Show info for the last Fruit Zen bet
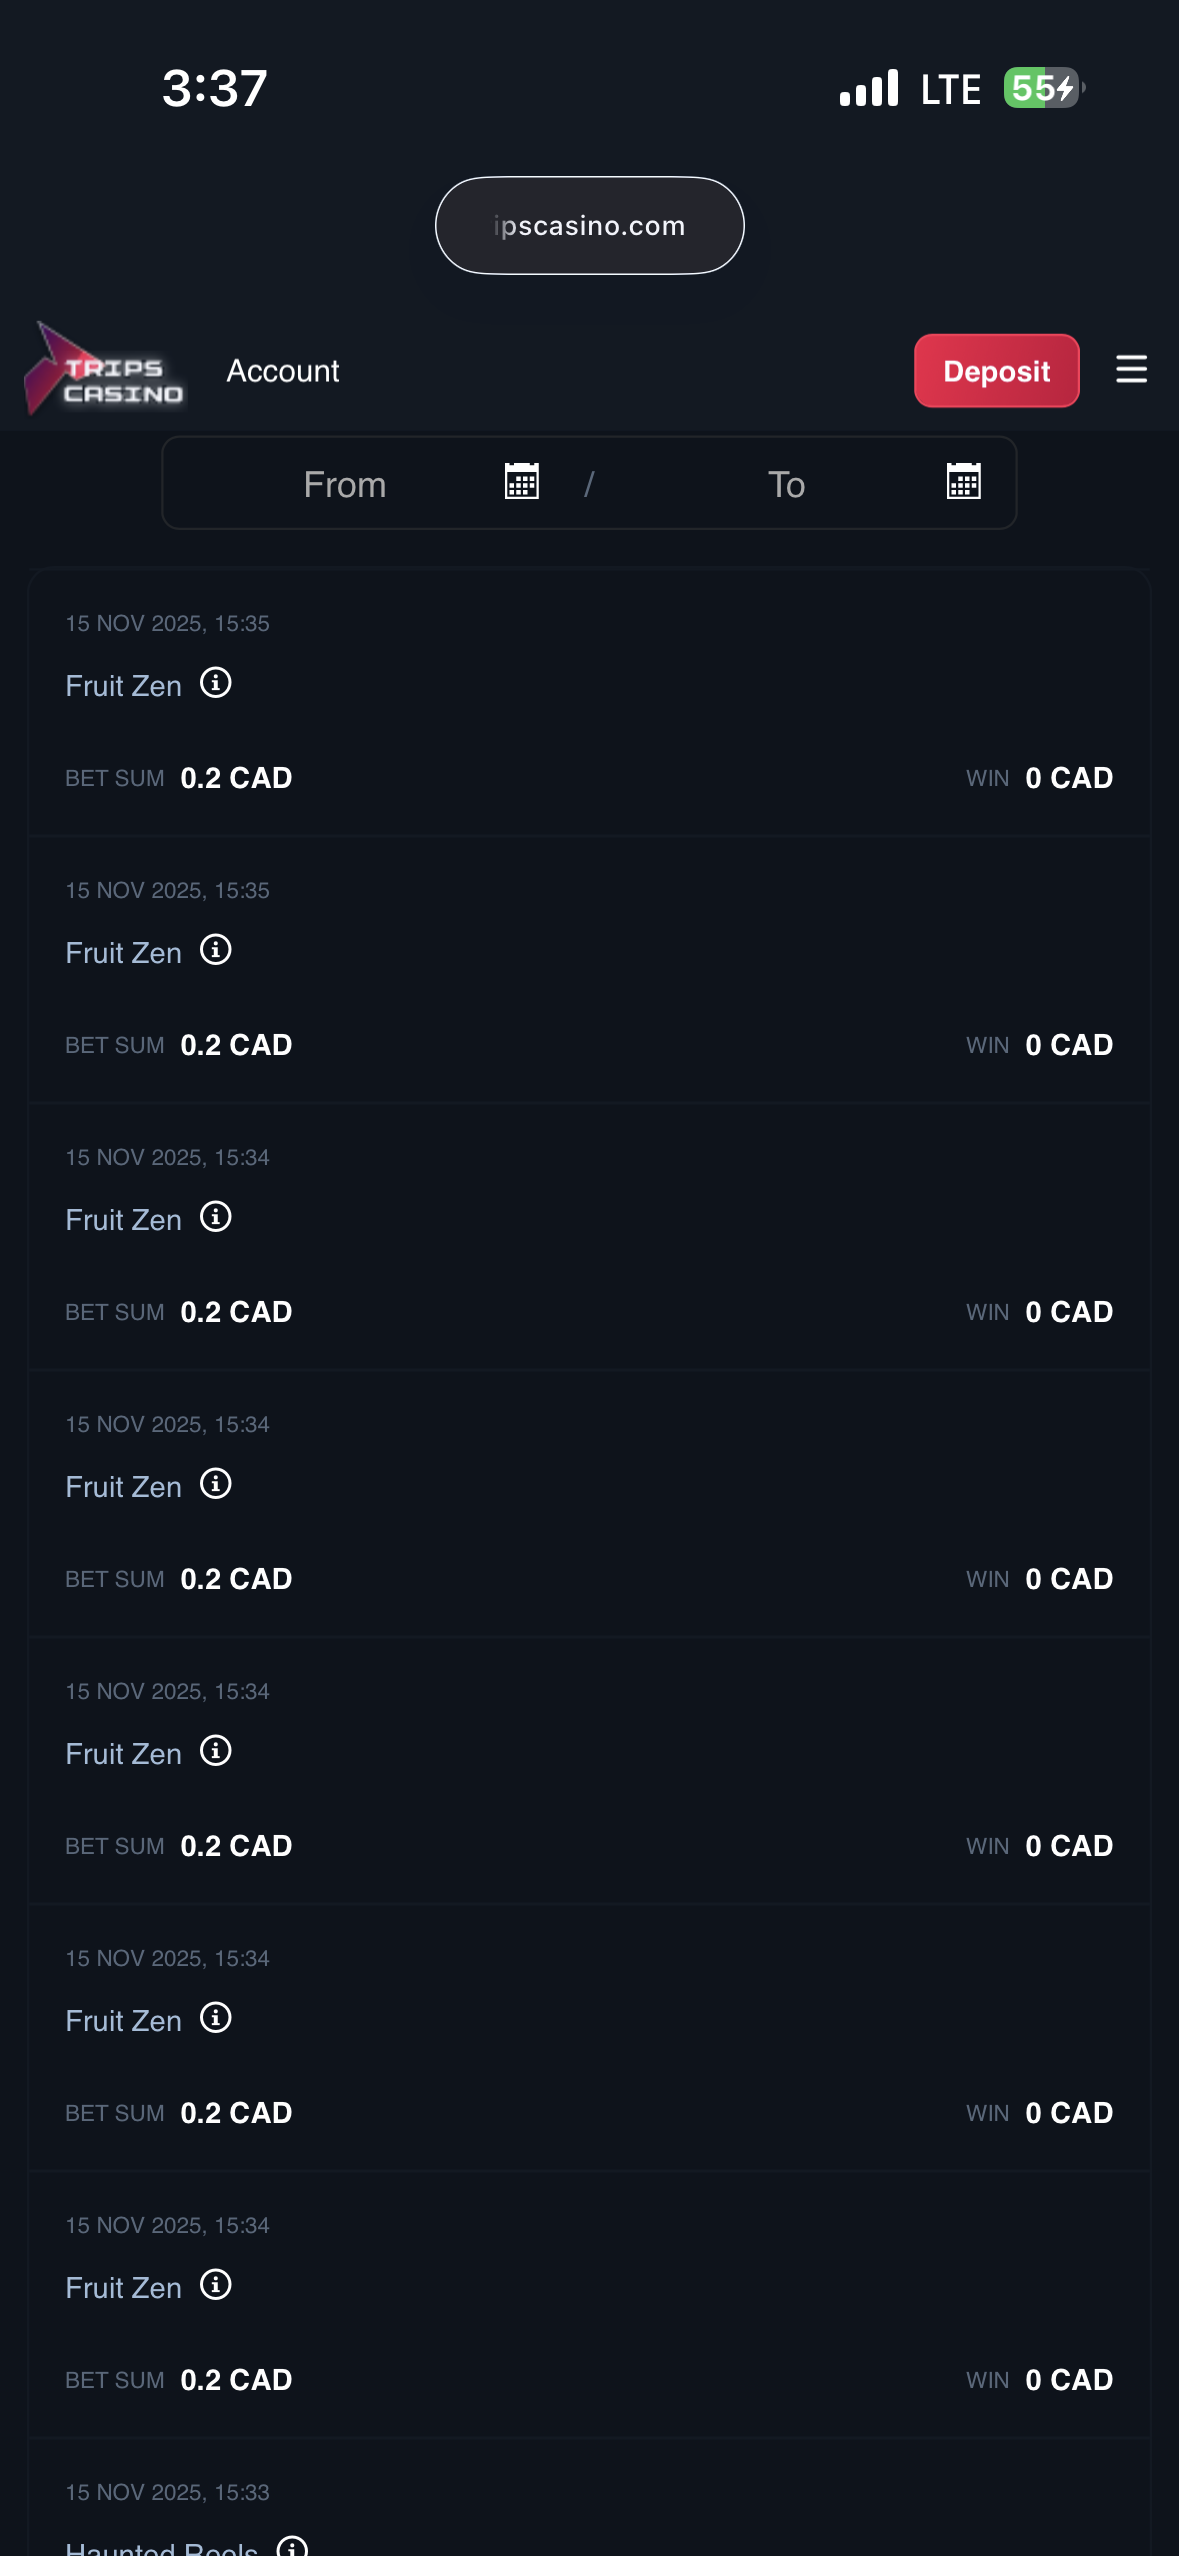The height and width of the screenshot is (2556, 1179). coord(216,2285)
